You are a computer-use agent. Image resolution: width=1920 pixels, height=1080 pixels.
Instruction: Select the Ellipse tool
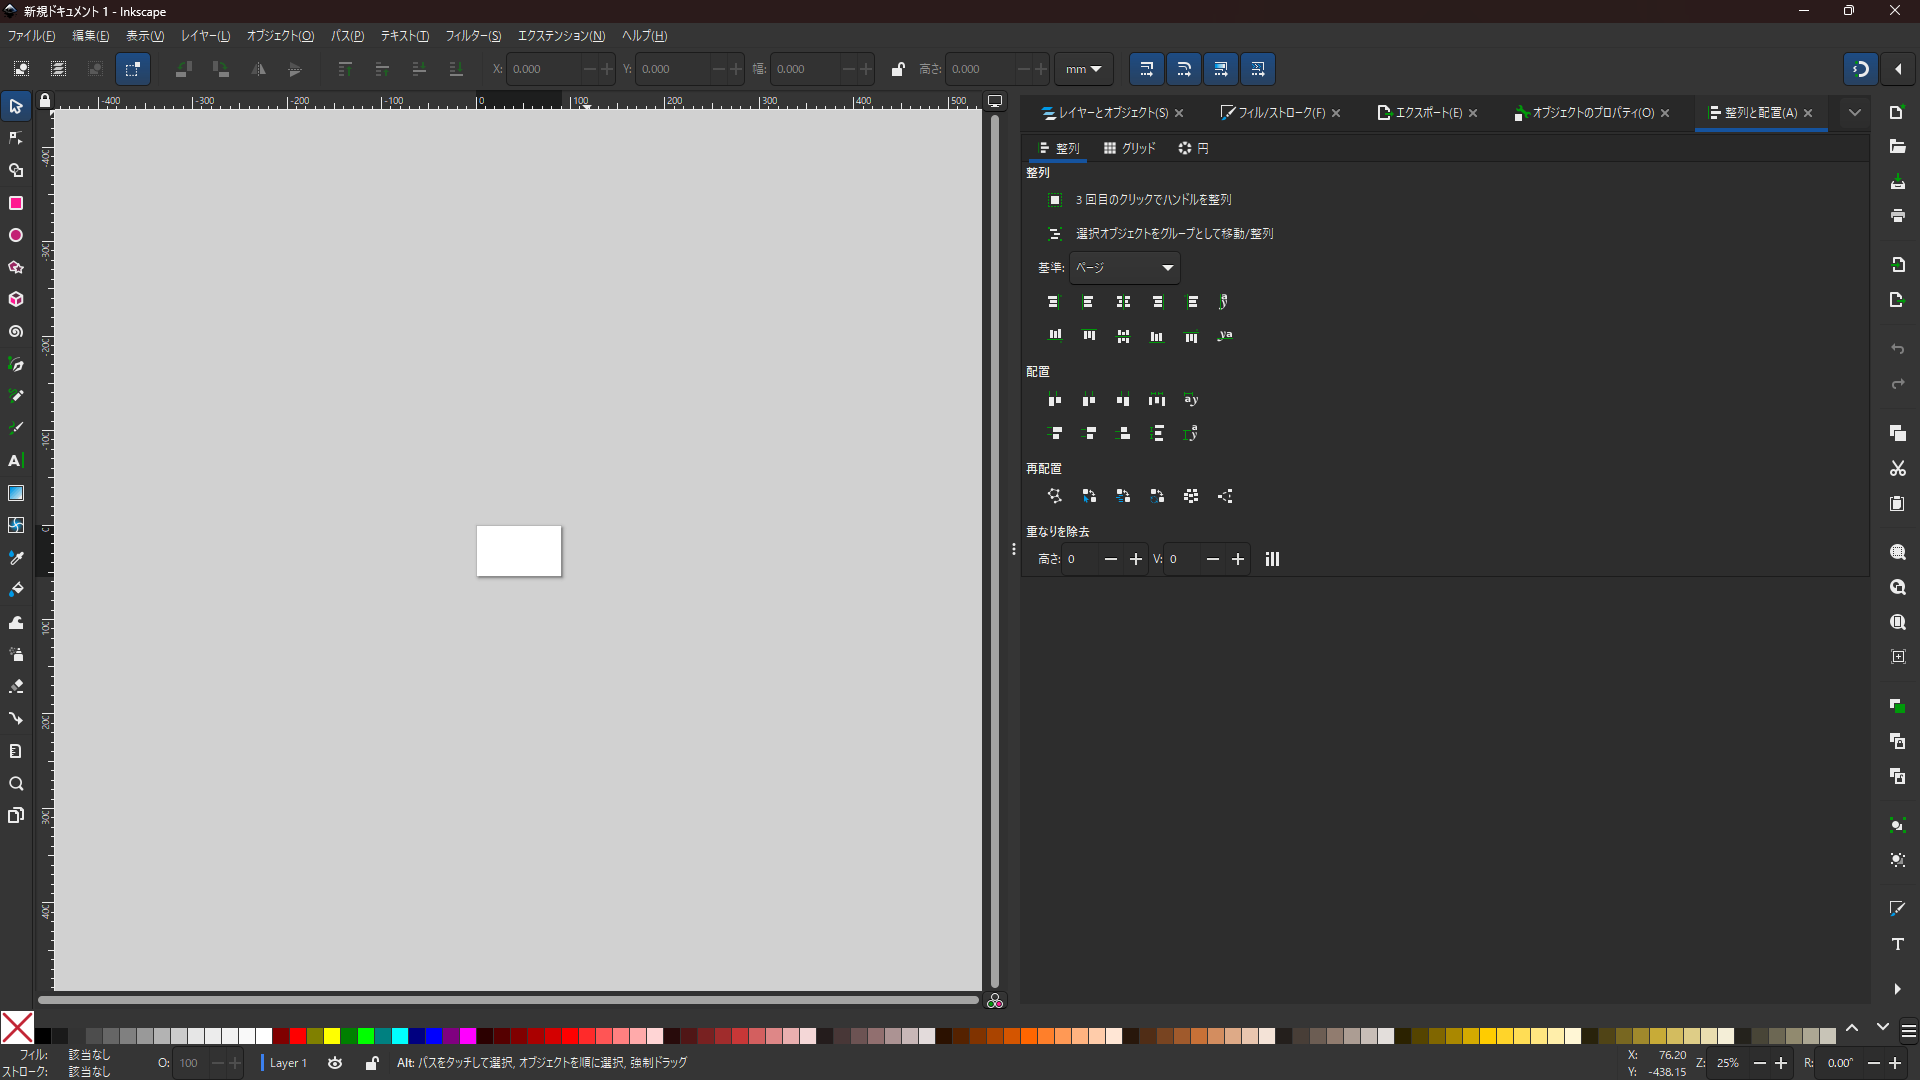[16, 235]
